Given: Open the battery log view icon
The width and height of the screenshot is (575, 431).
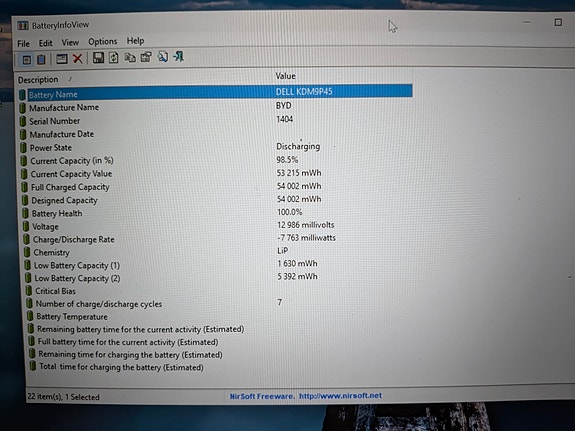Looking at the screenshot, I should coord(41,59).
